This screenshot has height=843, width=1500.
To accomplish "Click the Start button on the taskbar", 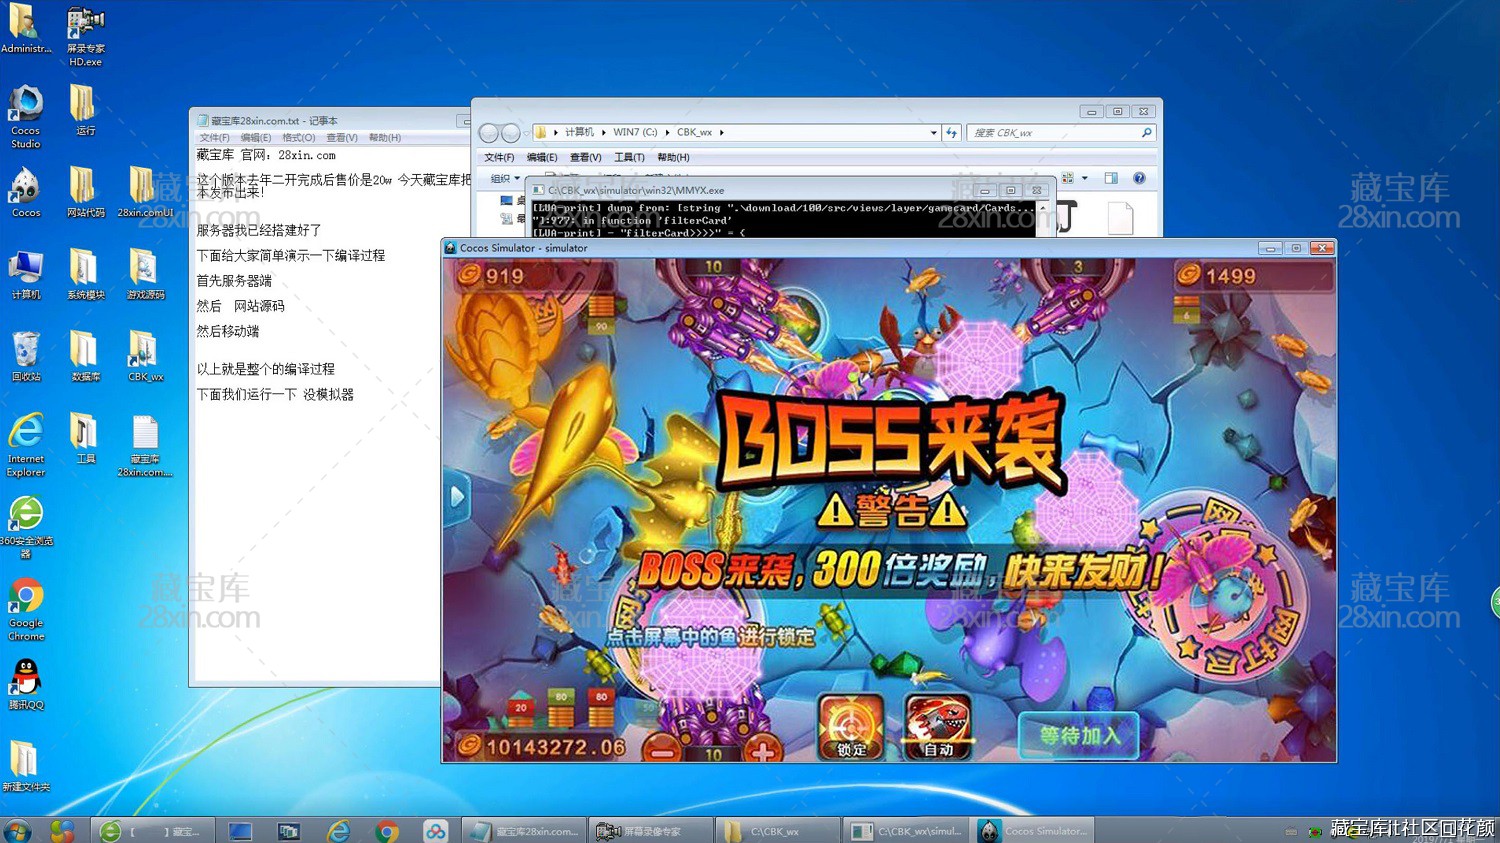I will point(17,830).
